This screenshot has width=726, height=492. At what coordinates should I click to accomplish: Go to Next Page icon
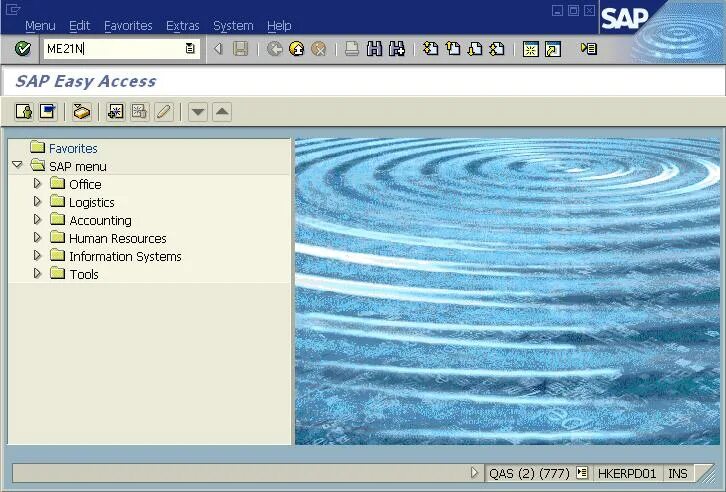[x=475, y=49]
